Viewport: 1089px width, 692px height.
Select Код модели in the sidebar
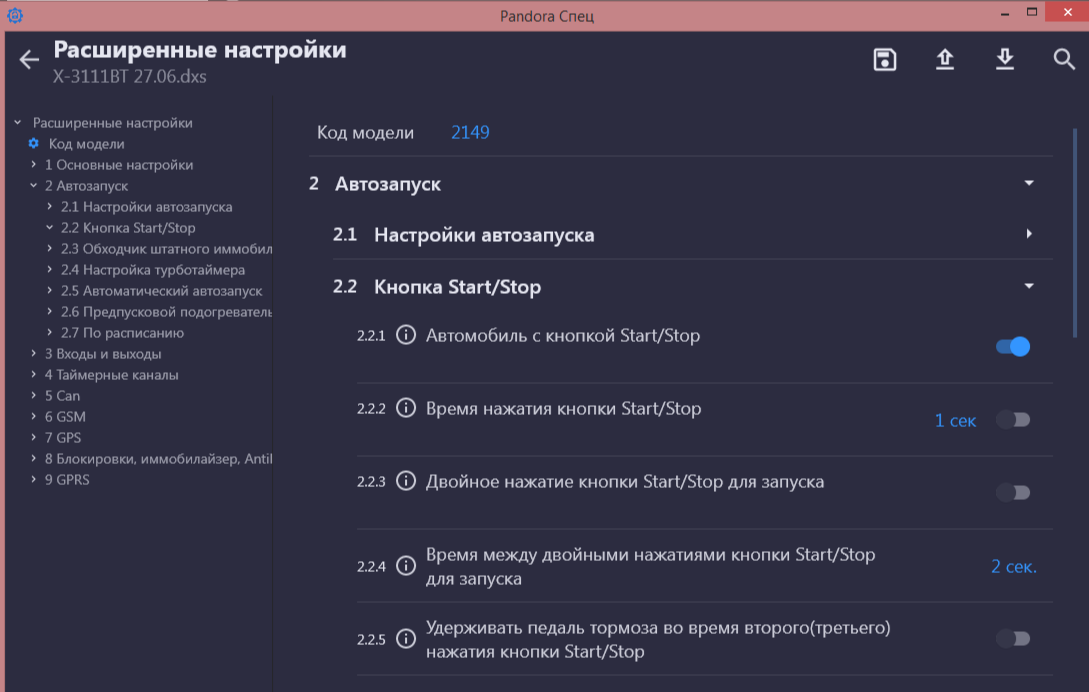tap(86, 144)
